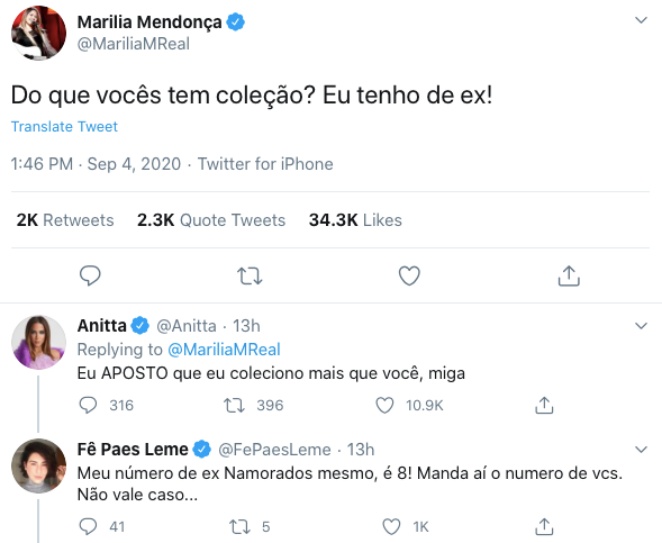
Task: View the 34.3K Likes list
Action: [355, 220]
